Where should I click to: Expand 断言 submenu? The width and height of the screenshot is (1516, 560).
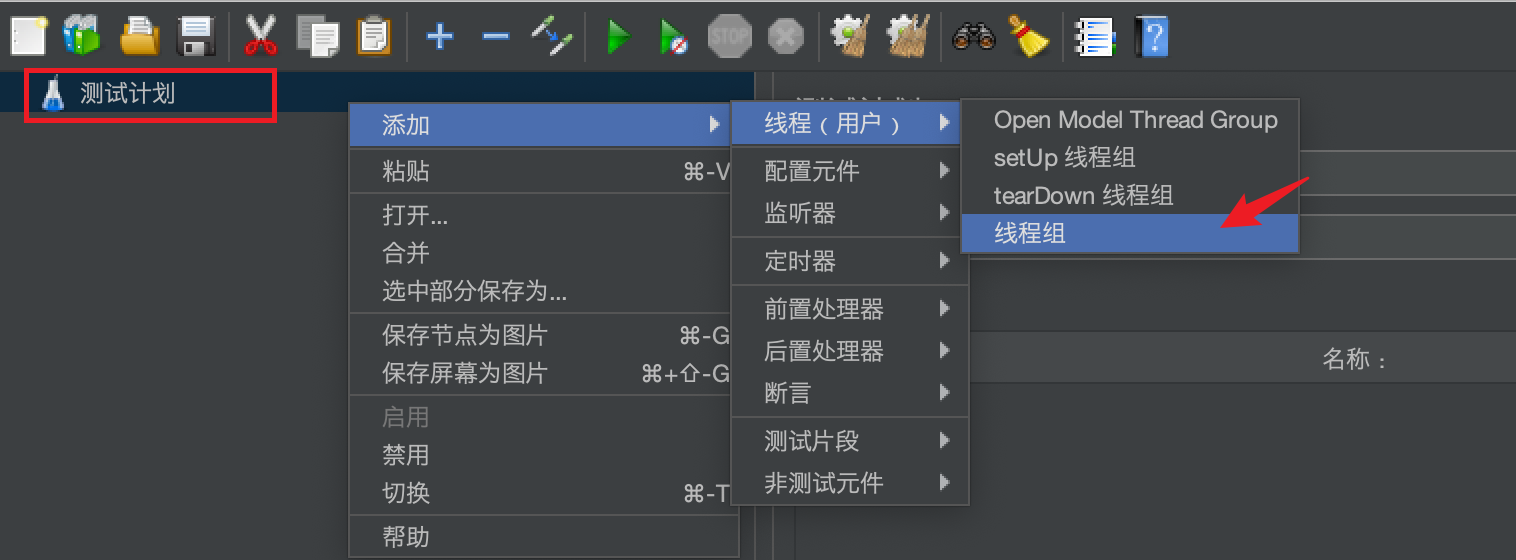(x=851, y=393)
